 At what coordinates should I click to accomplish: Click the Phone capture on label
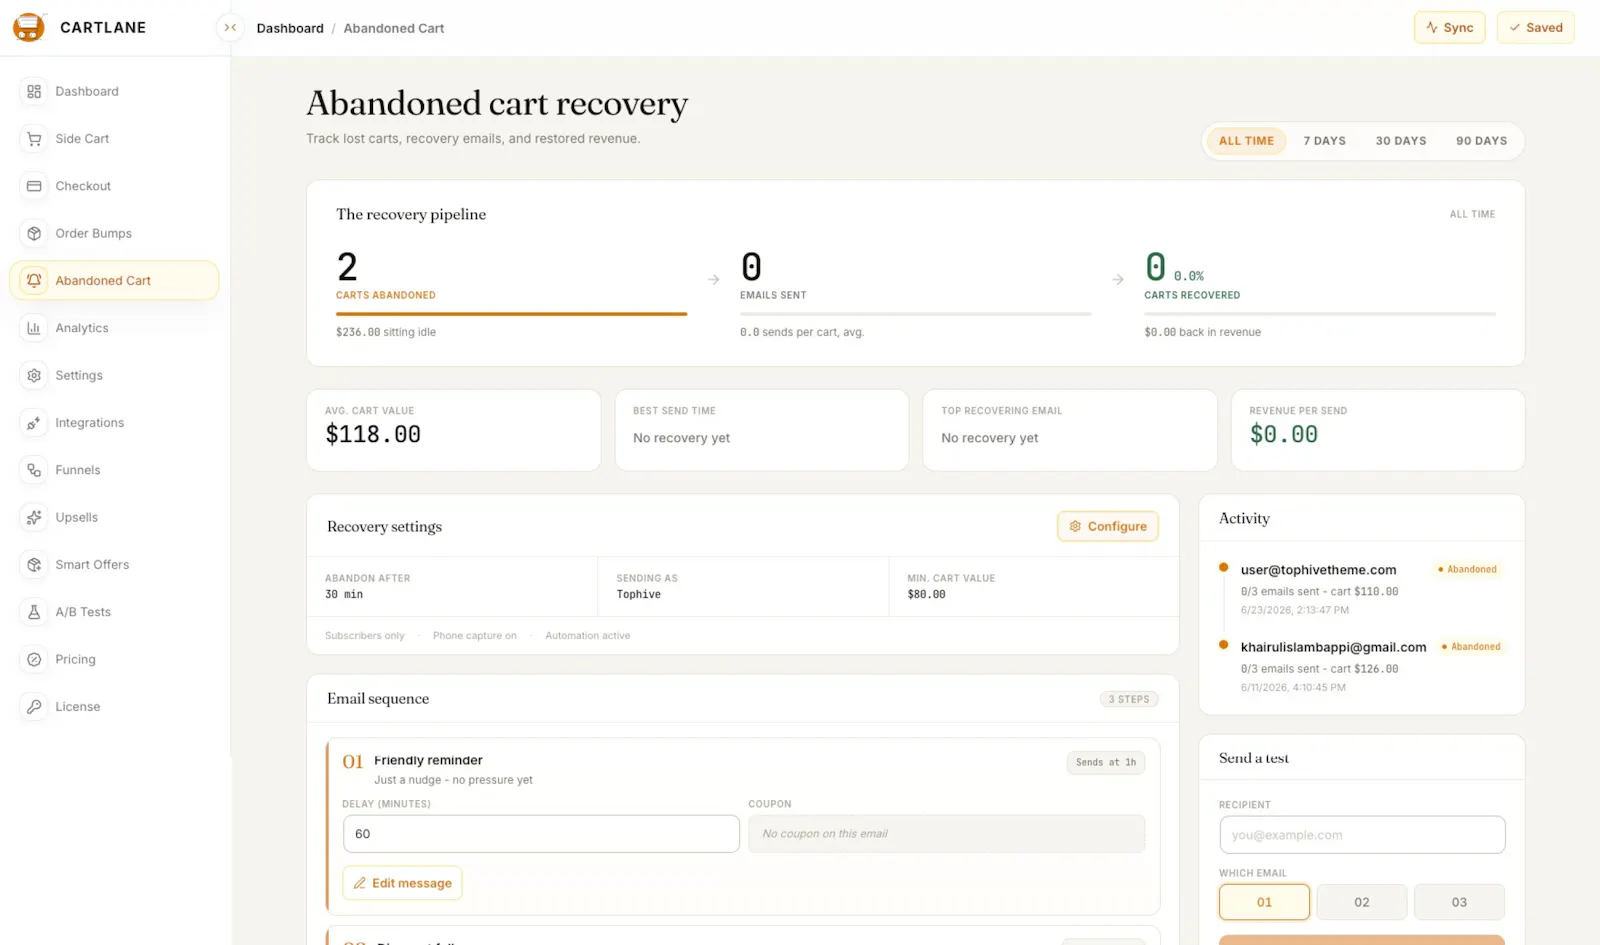(475, 636)
